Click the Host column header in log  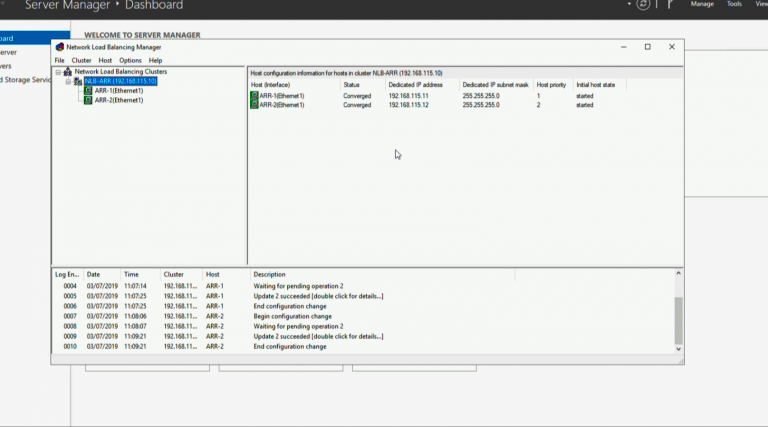(x=226, y=275)
